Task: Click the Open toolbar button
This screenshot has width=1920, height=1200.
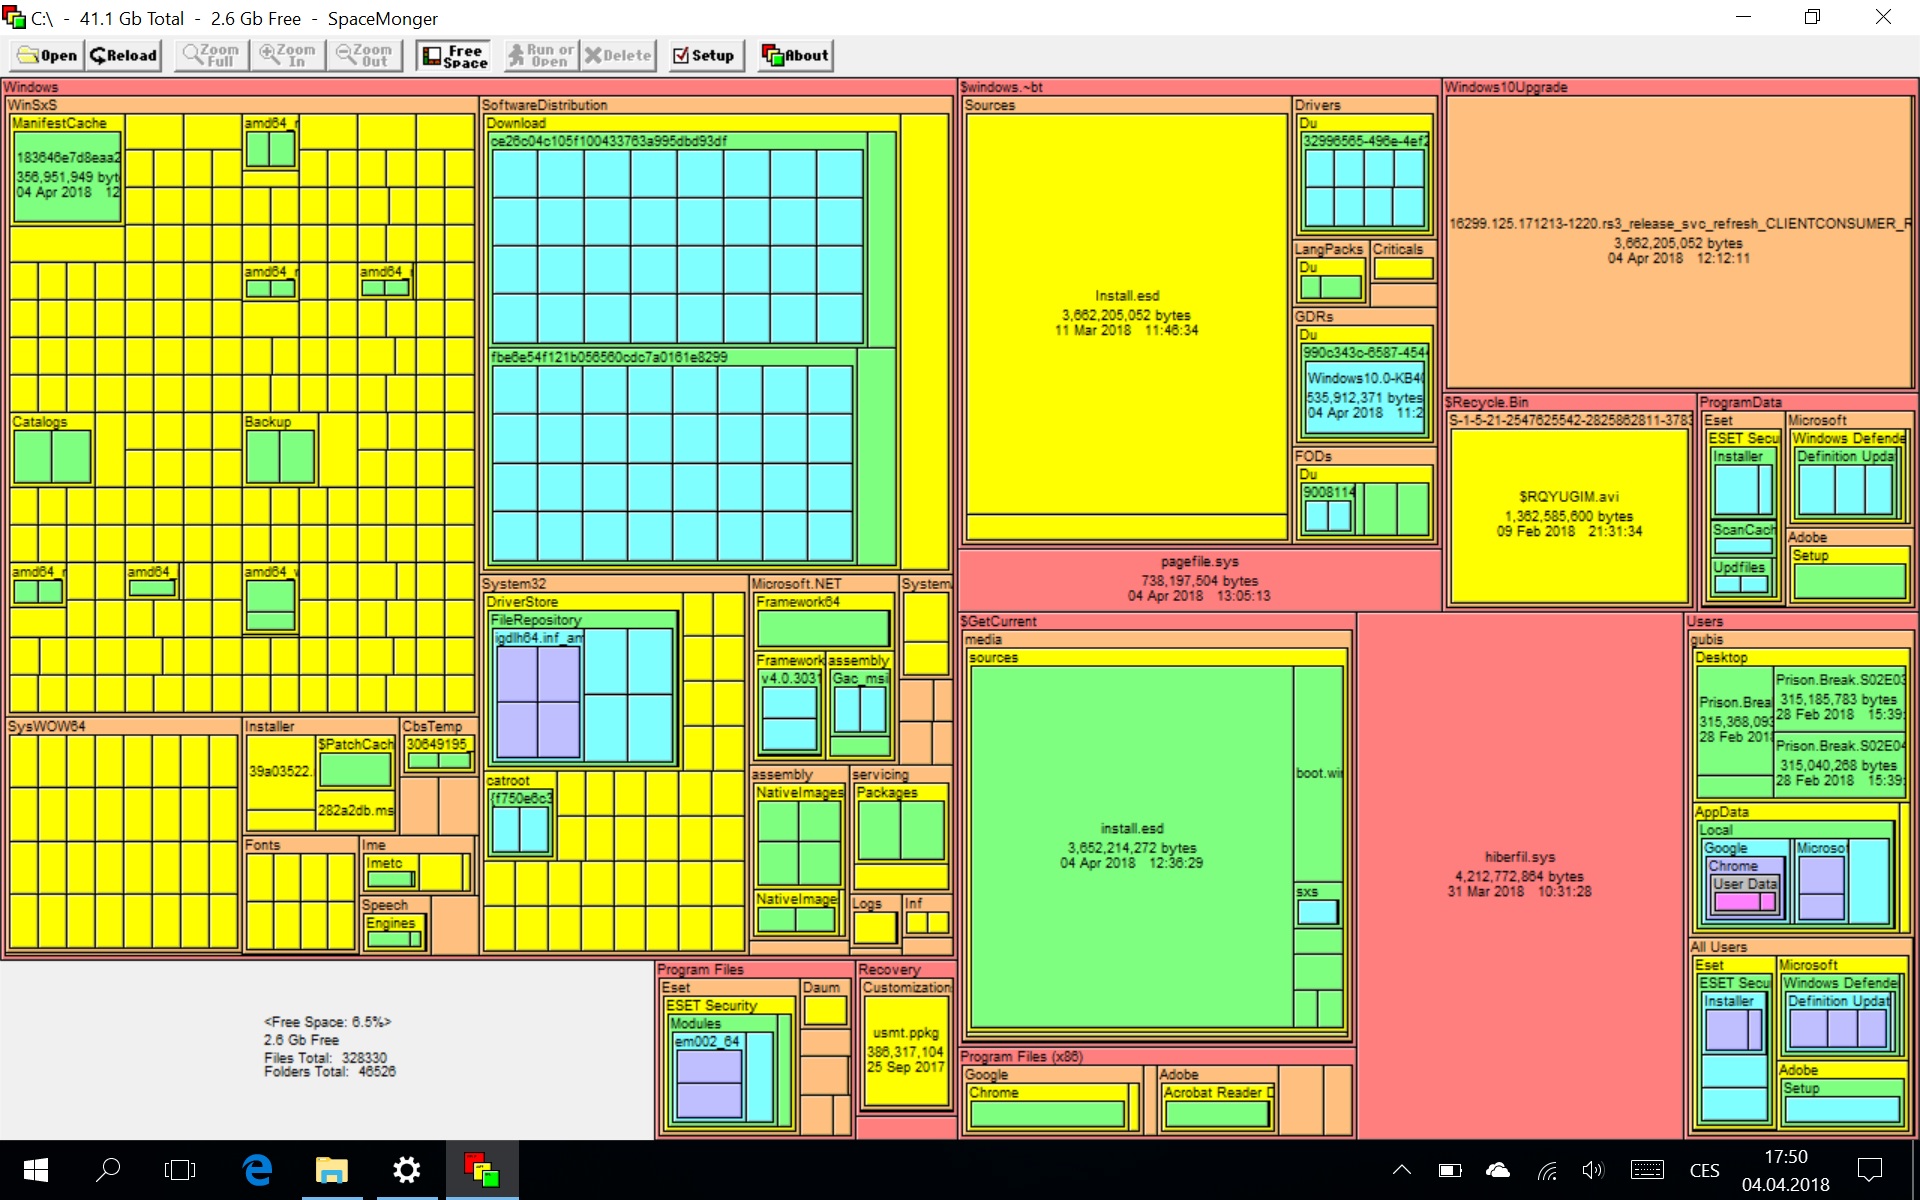Action: (47, 56)
